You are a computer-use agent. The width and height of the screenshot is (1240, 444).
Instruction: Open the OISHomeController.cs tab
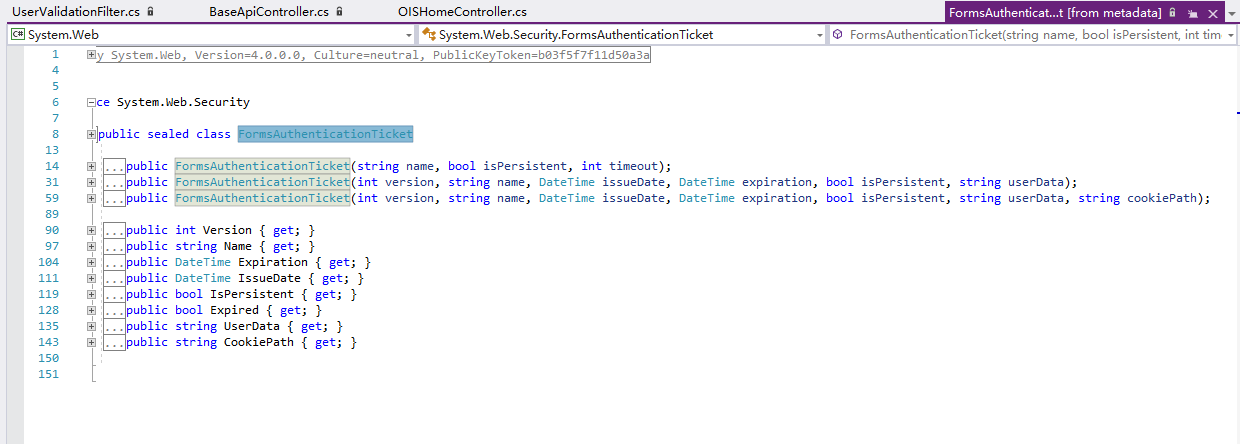coord(461,12)
